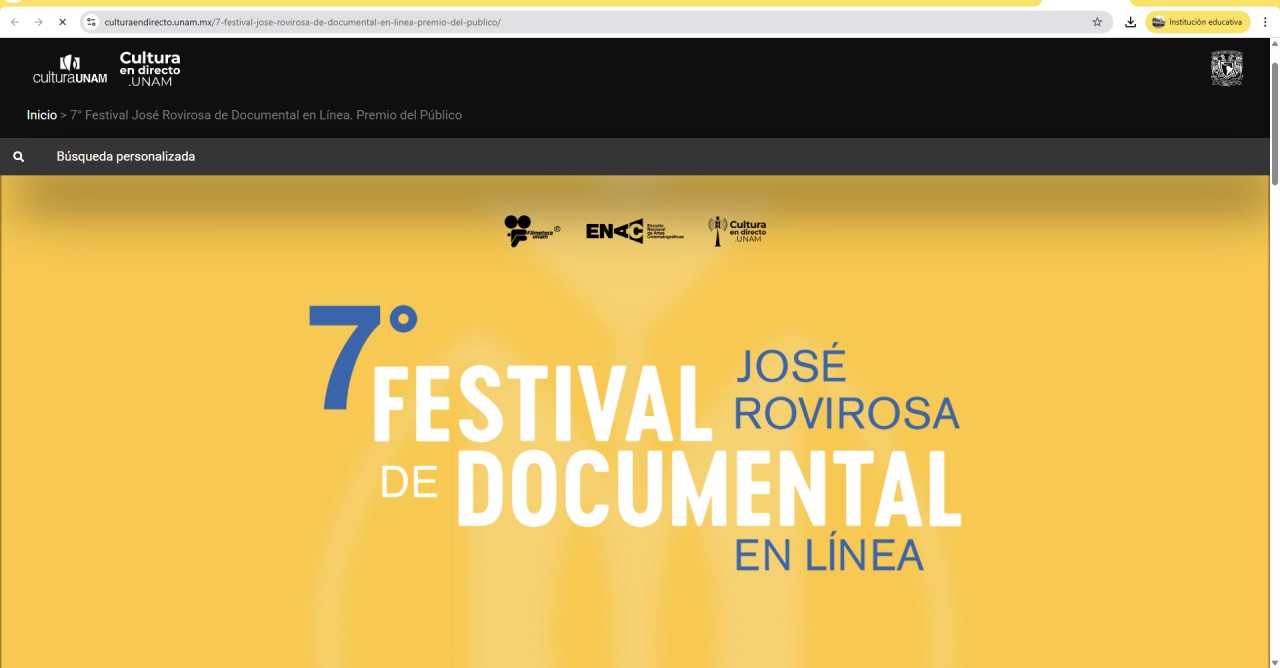Focus the culturaendirecto.unam.mx address bar
The image size is (1280, 668).
500,22
